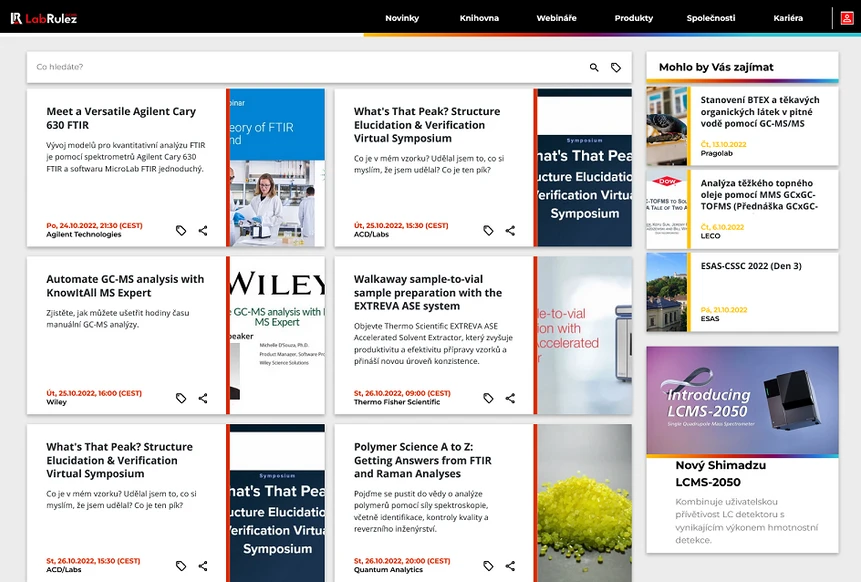Viewport: 861px width, 582px height.
Task: Open 'Meet a Versatile Agilent Cary 630 FTIR' title
Action: (x=121, y=118)
